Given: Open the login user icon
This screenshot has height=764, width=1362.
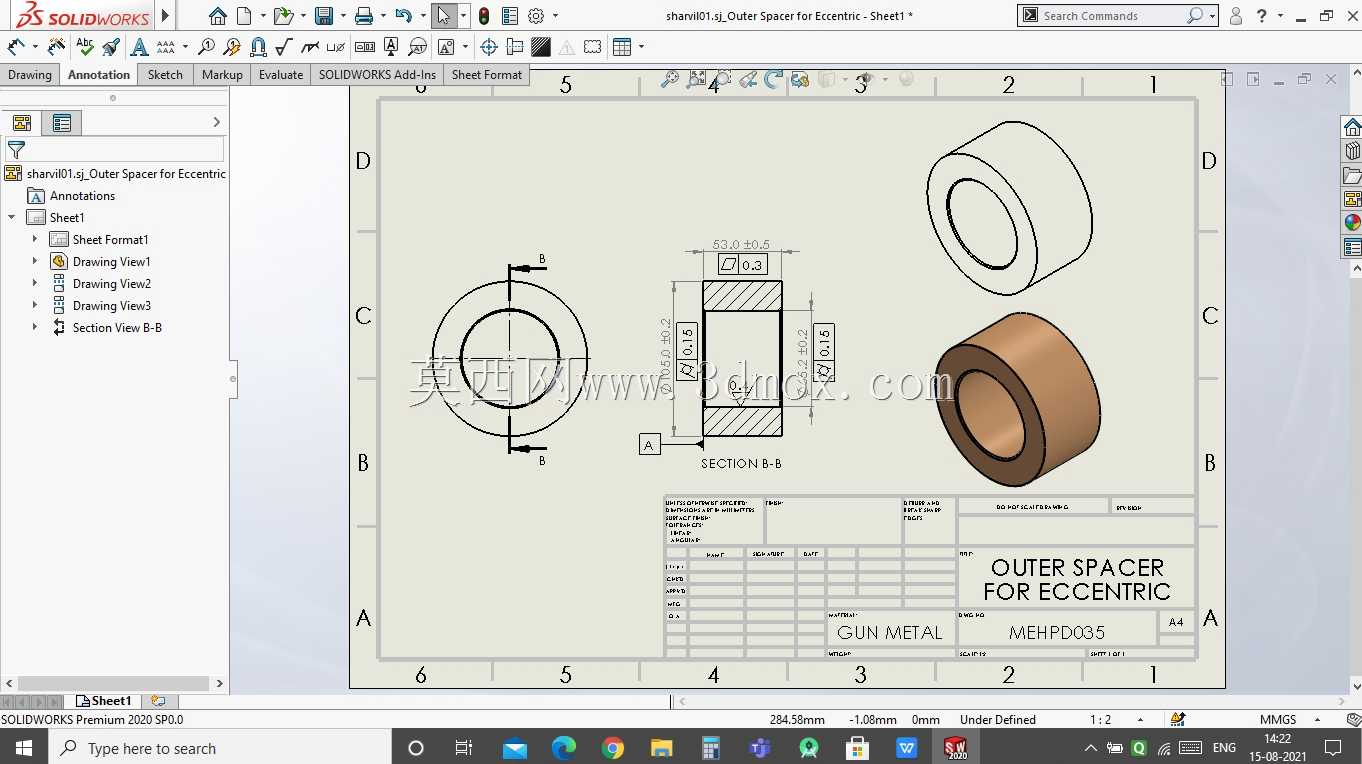Looking at the screenshot, I should tap(1236, 16).
